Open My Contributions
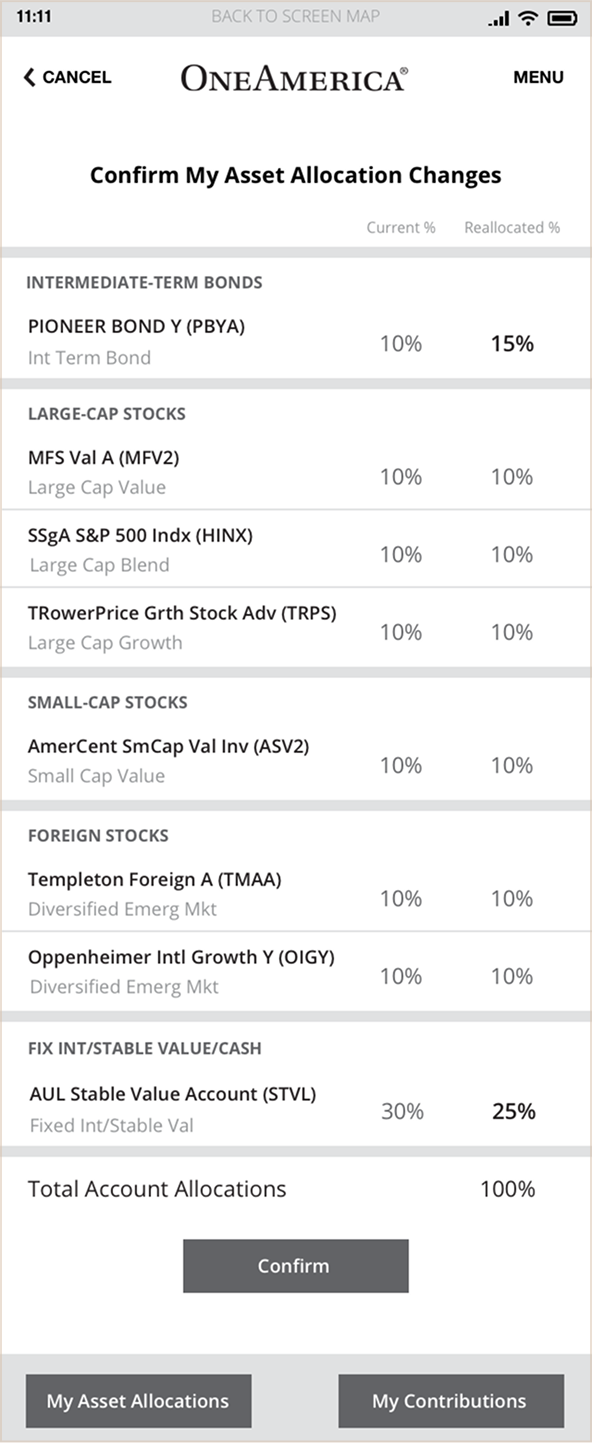The width and height of the screenshot is (592, 1443). [451, 1400]
